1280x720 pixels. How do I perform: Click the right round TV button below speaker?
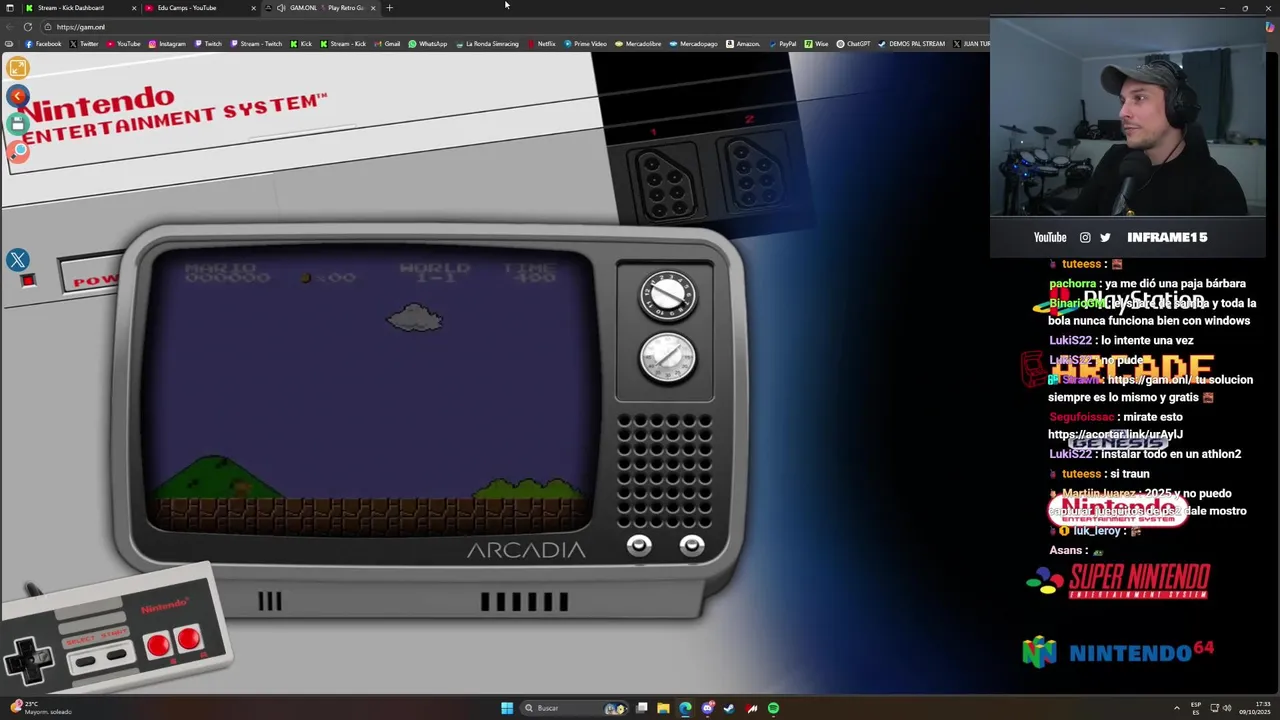point(692,545)
